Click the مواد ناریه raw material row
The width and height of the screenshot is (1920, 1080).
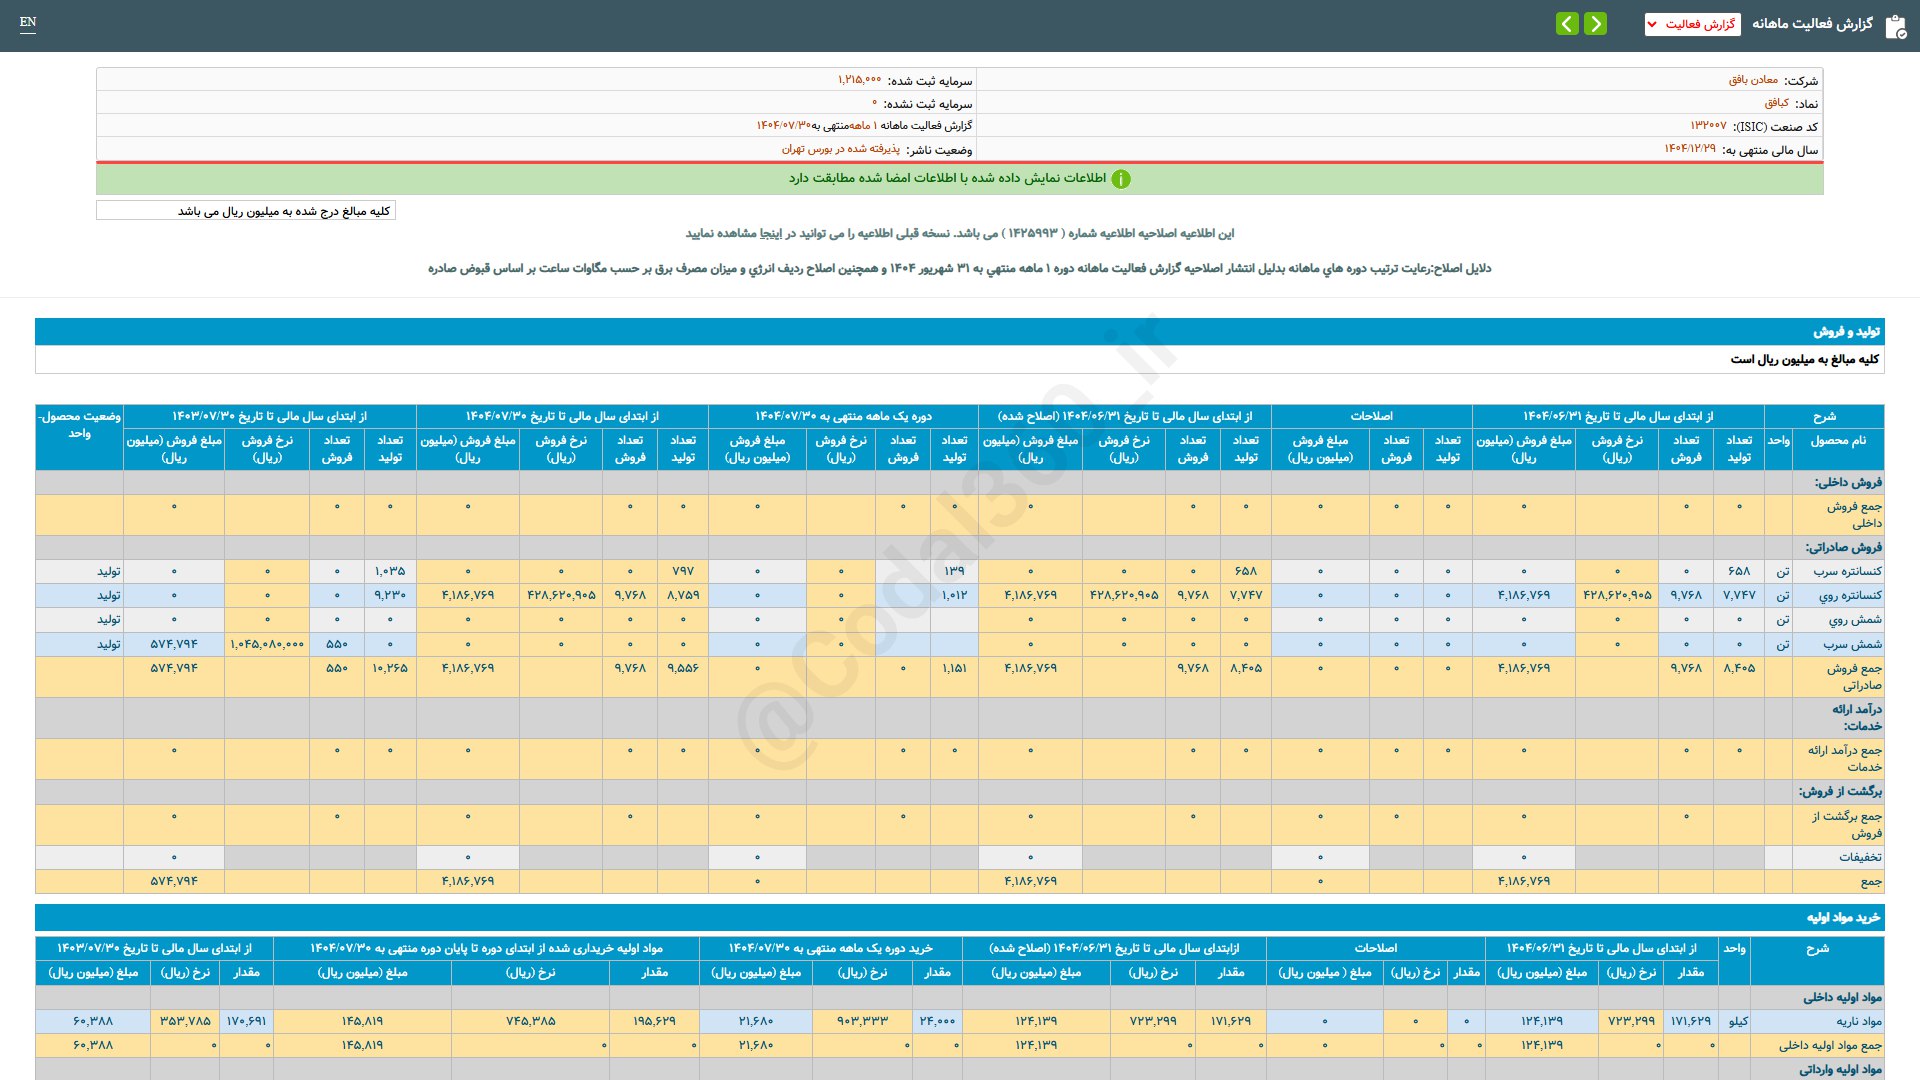click(1858, 1021)
